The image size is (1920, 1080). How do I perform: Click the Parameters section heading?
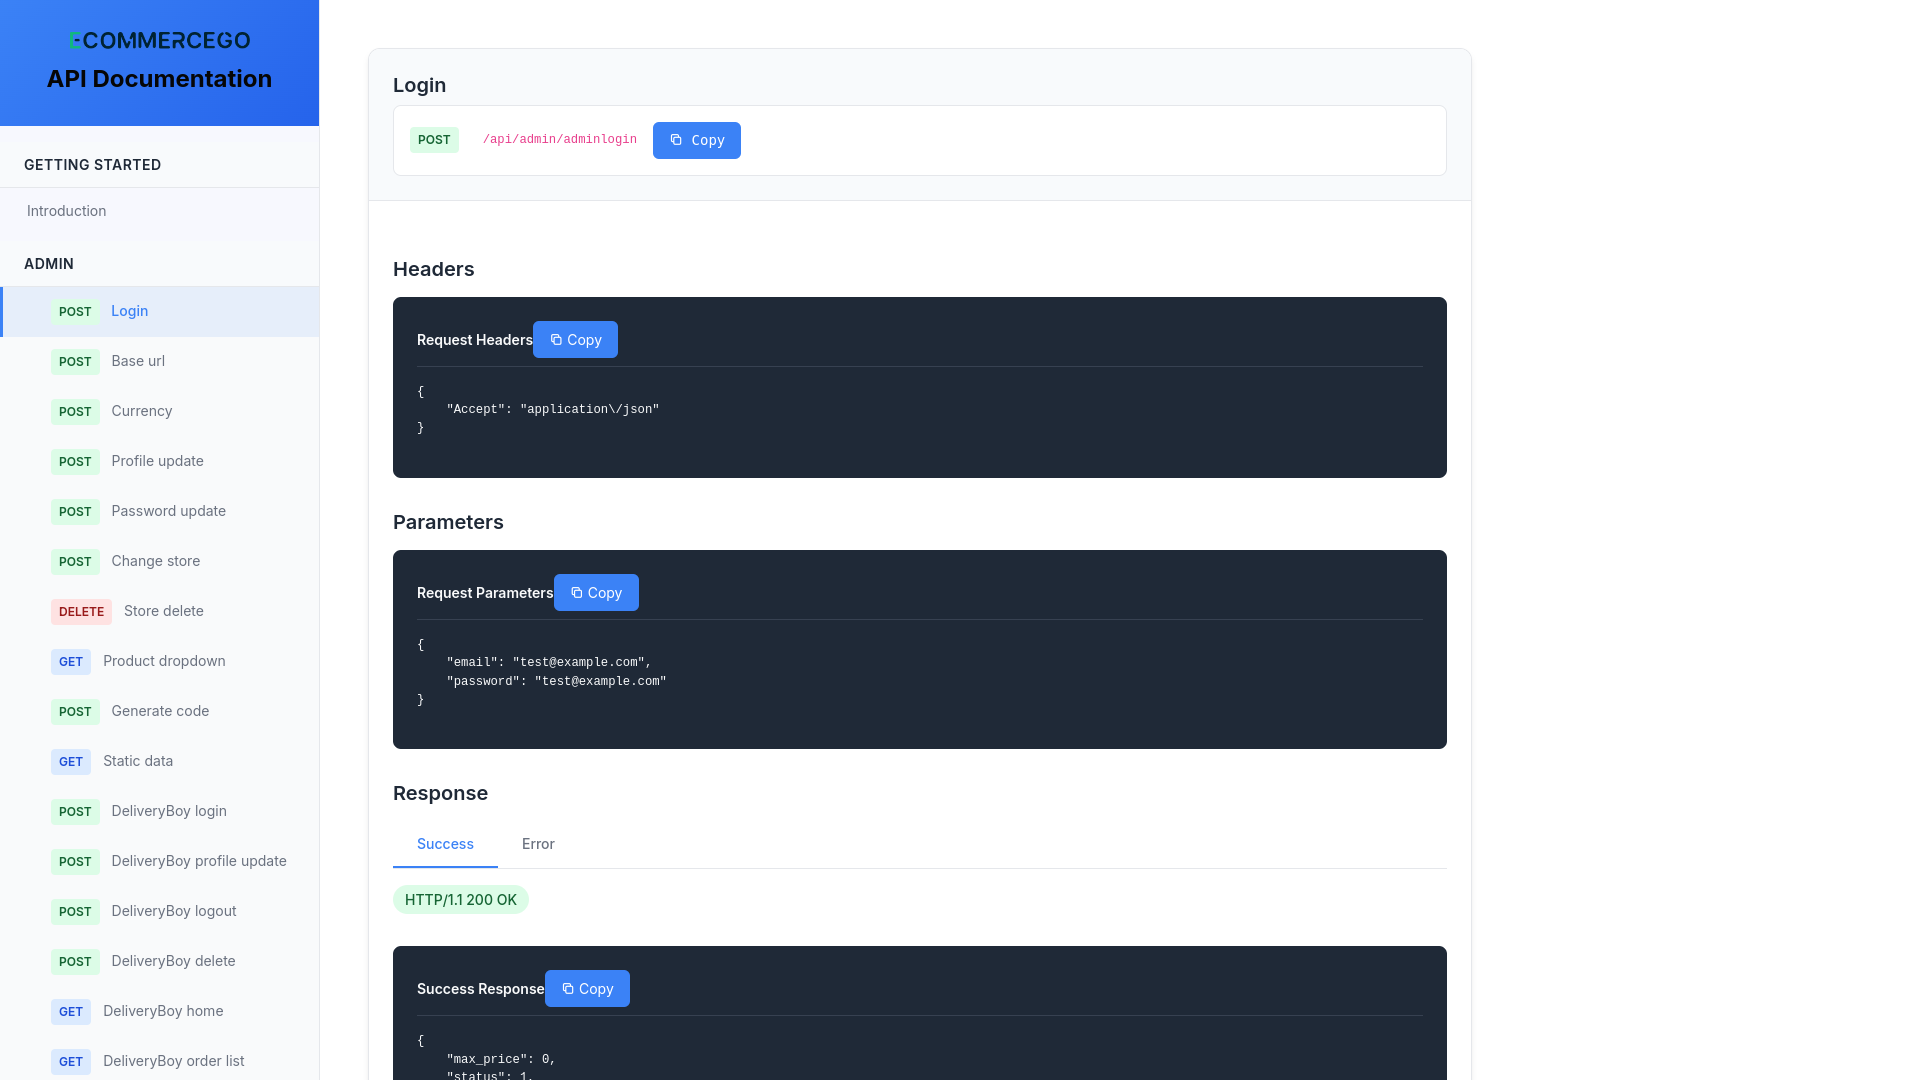point(448,522)
